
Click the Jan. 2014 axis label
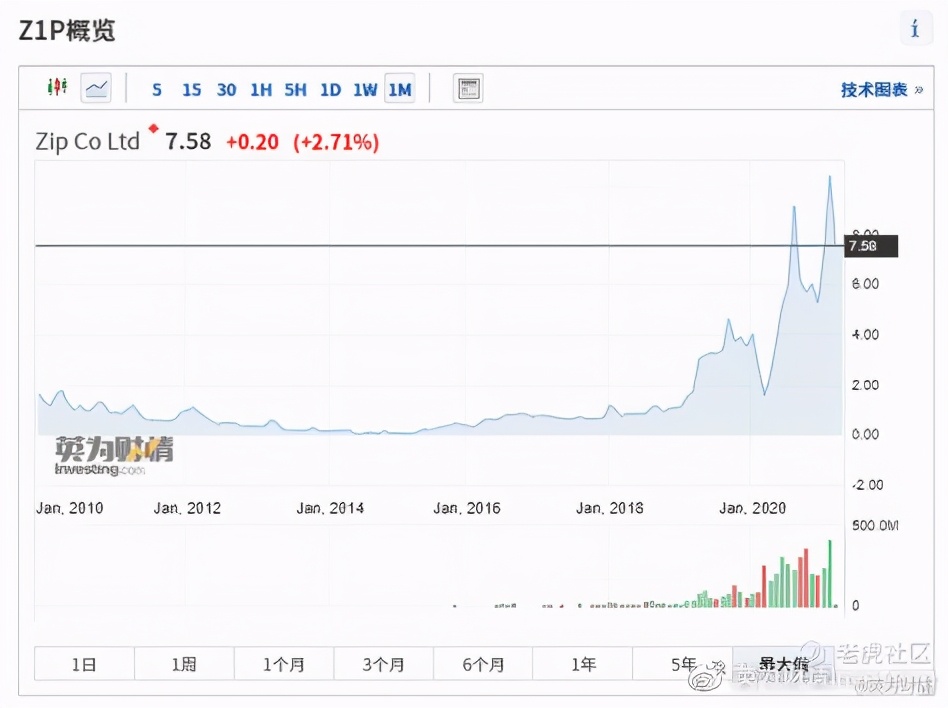pos(330,508)
